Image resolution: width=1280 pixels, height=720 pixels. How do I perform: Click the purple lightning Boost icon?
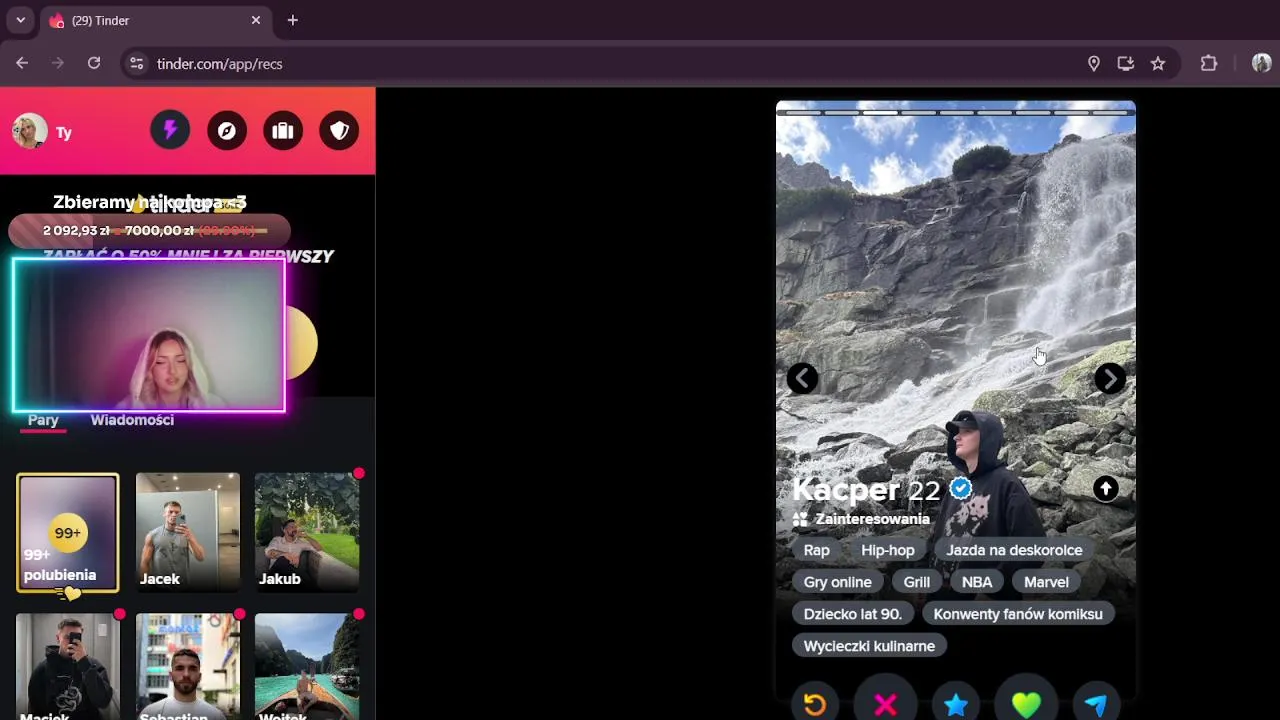pos(170,131)
